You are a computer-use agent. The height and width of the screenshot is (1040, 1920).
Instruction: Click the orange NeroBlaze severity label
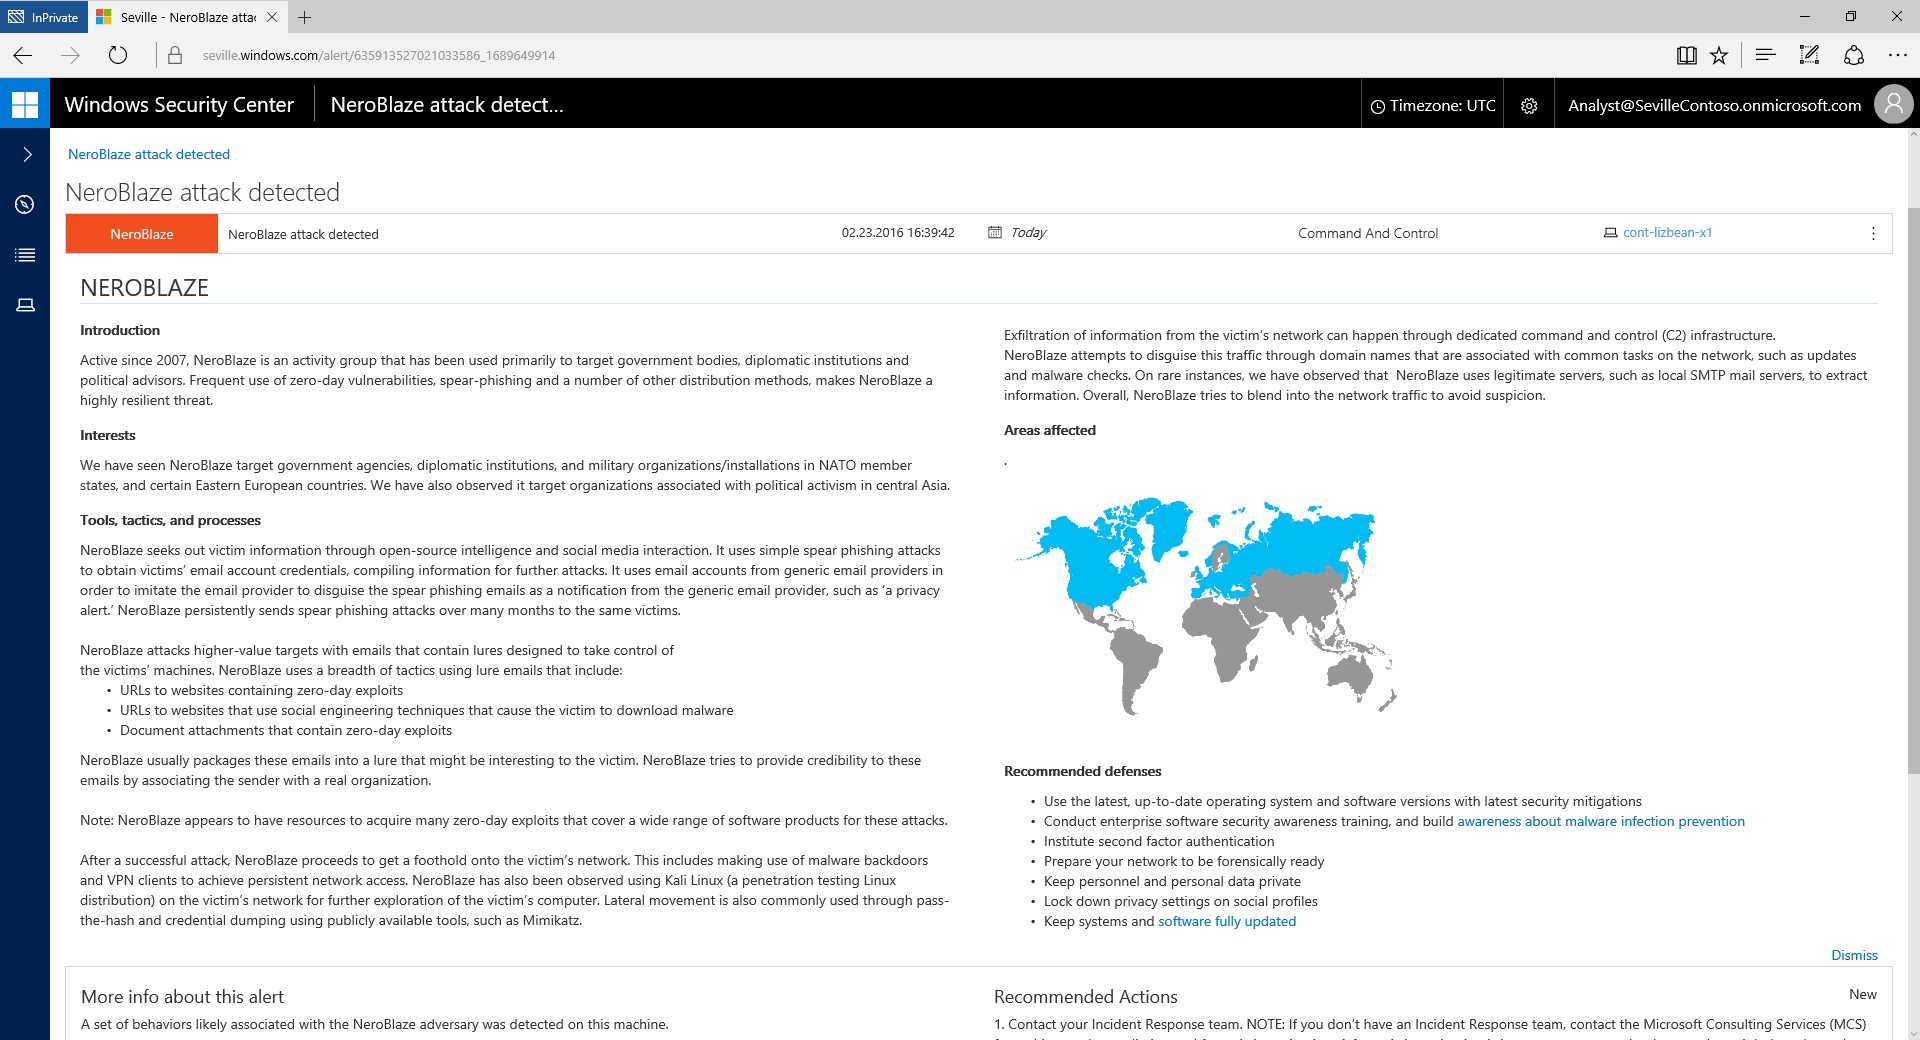142,234
